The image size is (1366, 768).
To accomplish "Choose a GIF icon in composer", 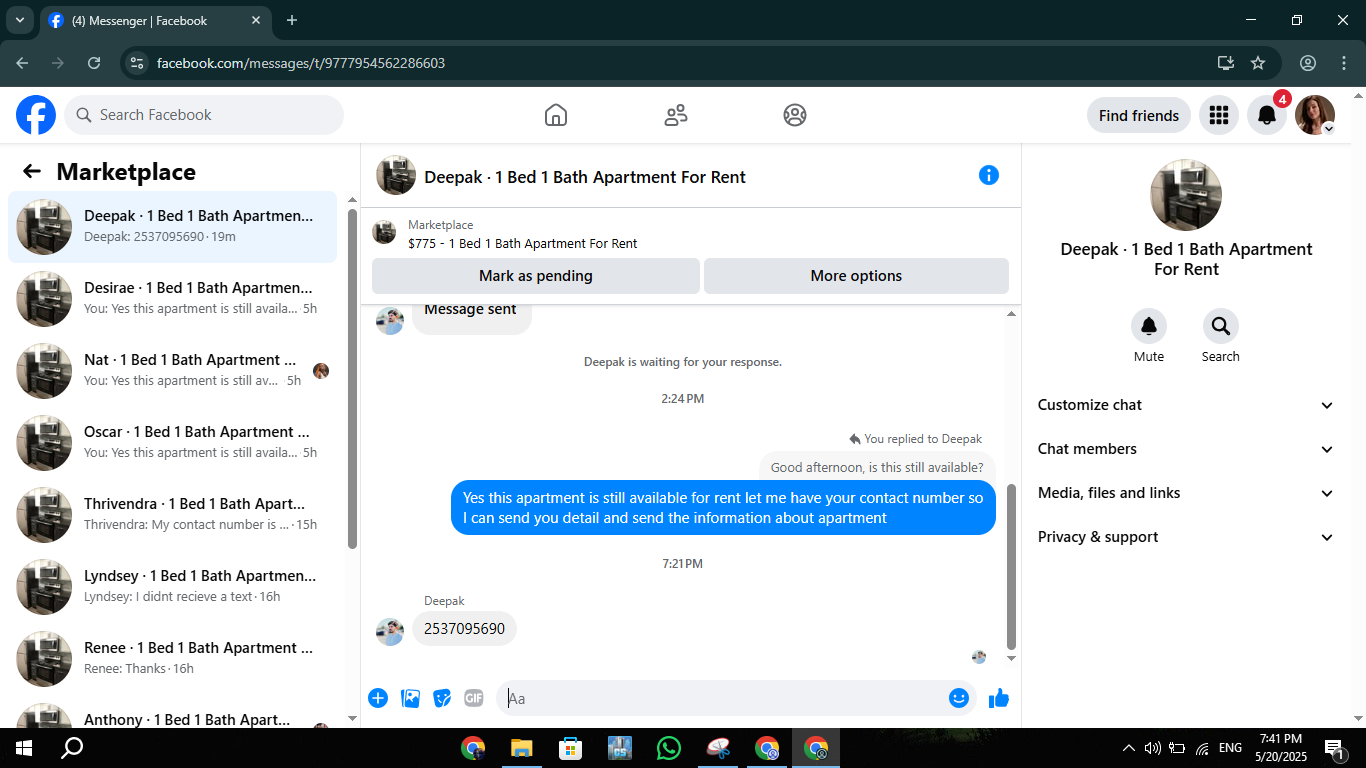I will (474, 698).
